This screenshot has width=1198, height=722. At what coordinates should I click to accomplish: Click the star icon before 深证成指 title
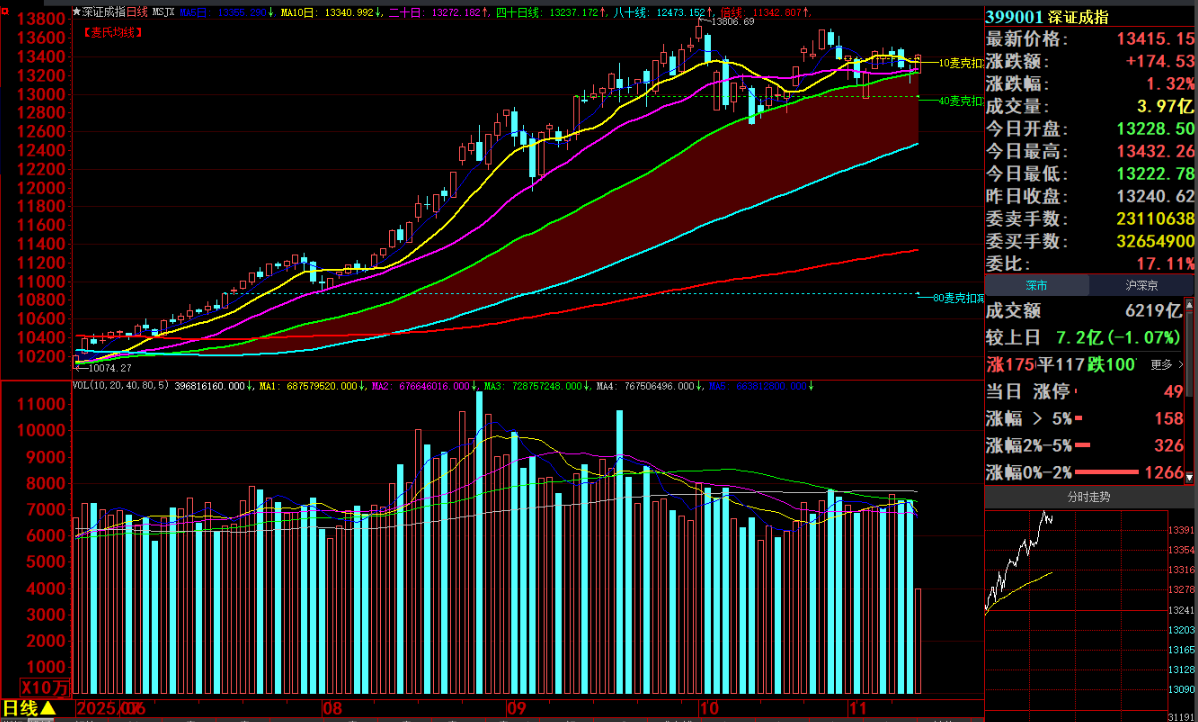[77, 13]
